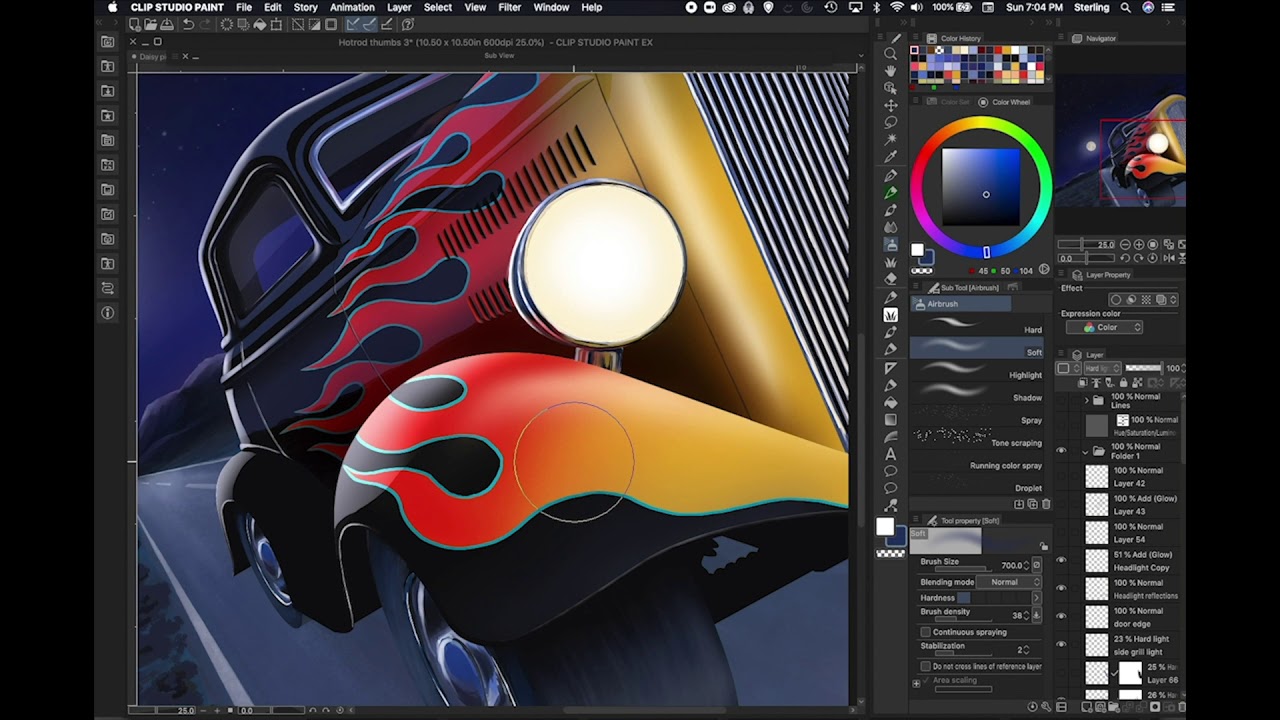
Task: Expand the Lines folder in Layer panel
Action: 1087,401
